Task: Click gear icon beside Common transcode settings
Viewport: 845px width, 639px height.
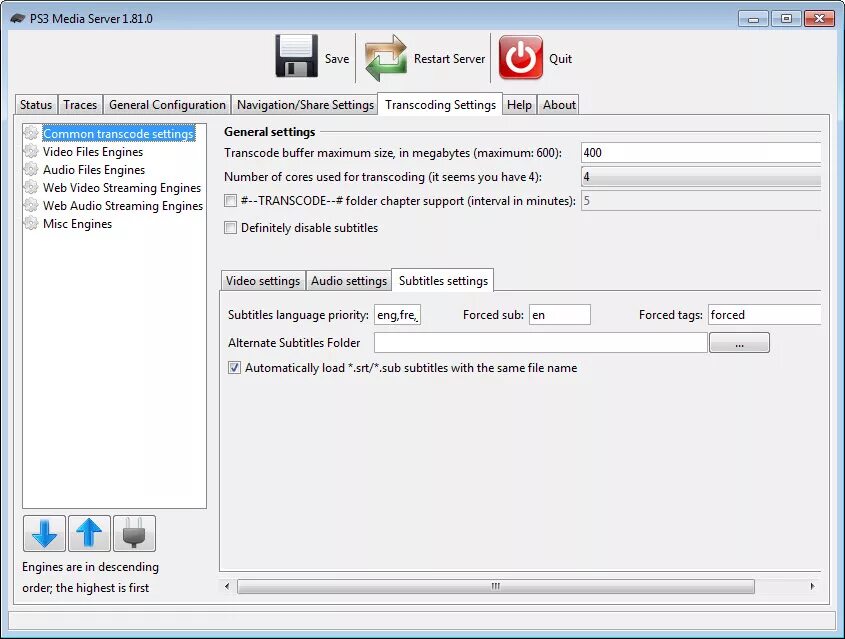Action: point(31,133)
